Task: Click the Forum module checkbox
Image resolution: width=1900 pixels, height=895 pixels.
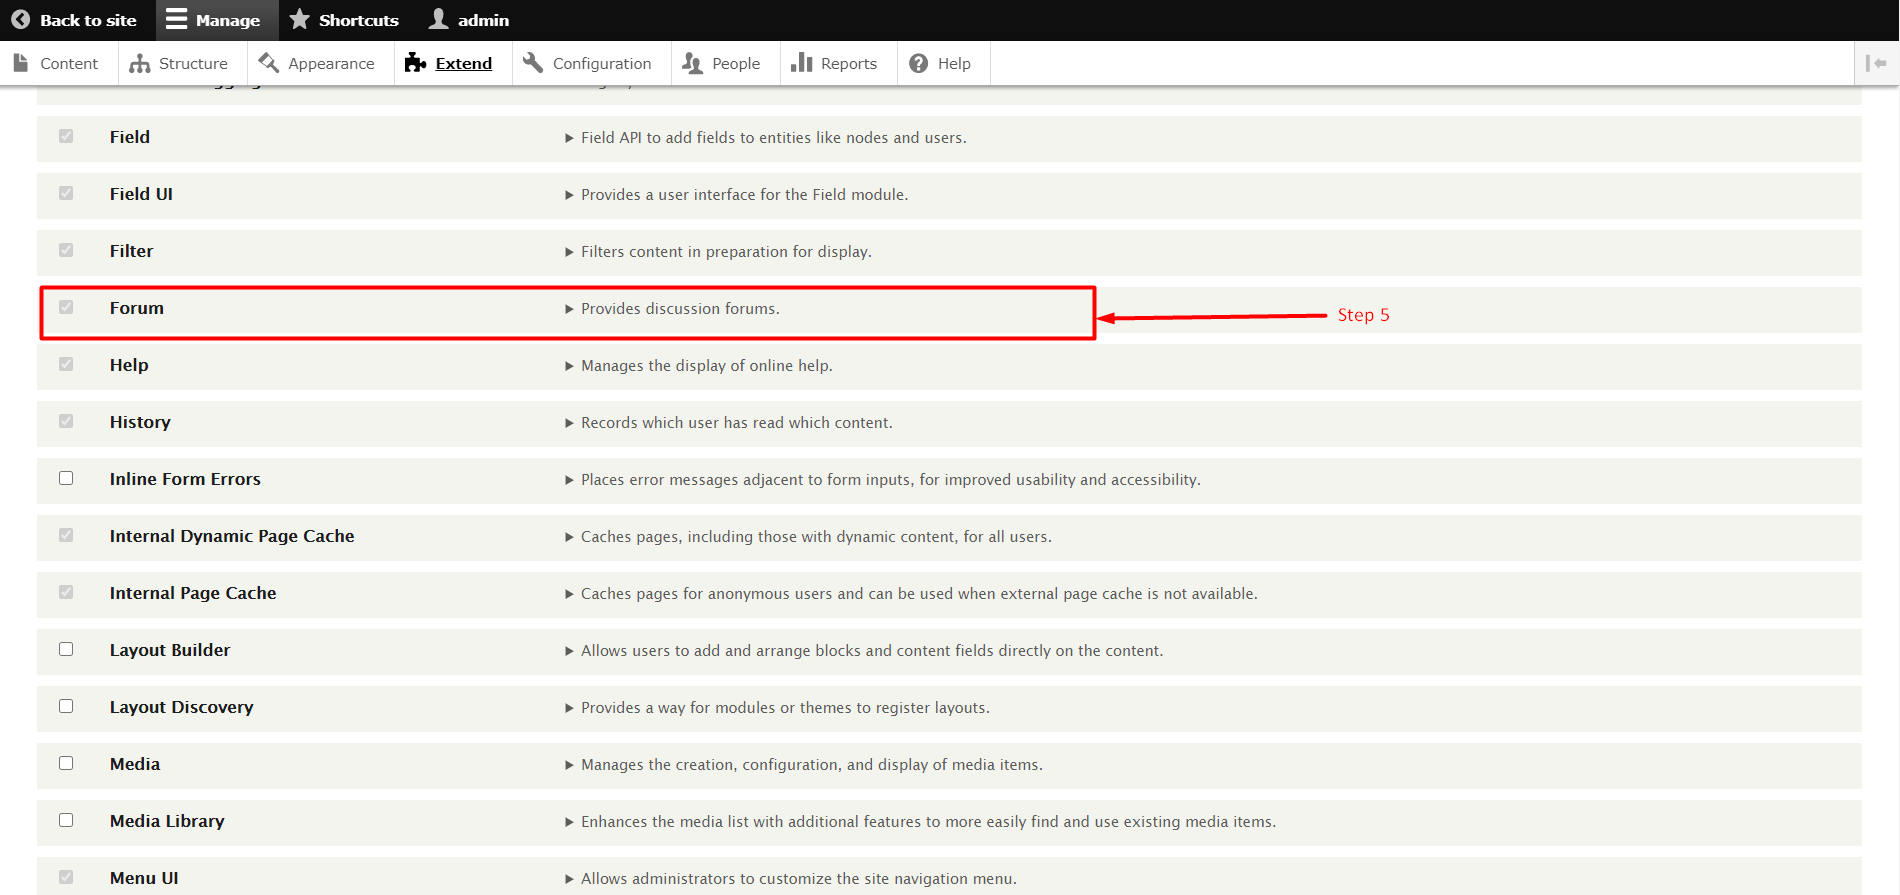Action: point(66,307)
